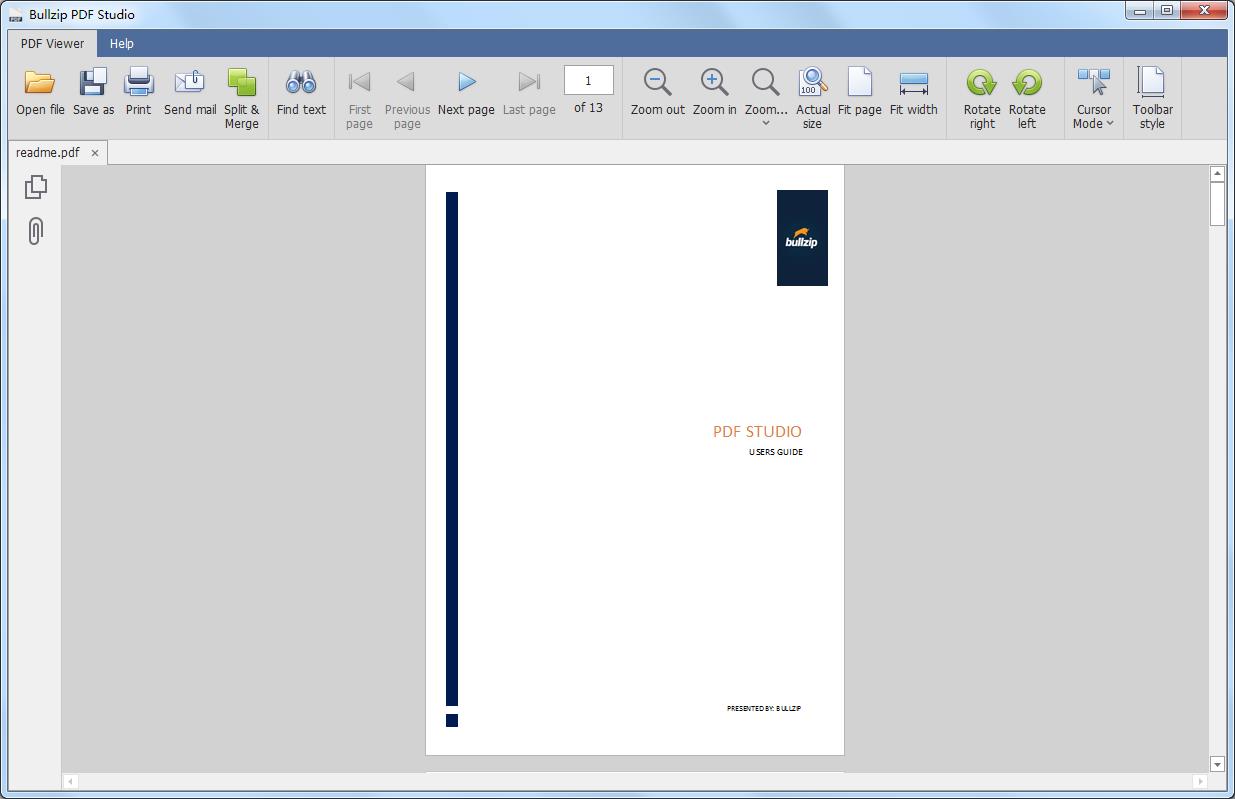1235x799 pixels.
Task: Go to the Next page
Action: [x=466, y=84]
